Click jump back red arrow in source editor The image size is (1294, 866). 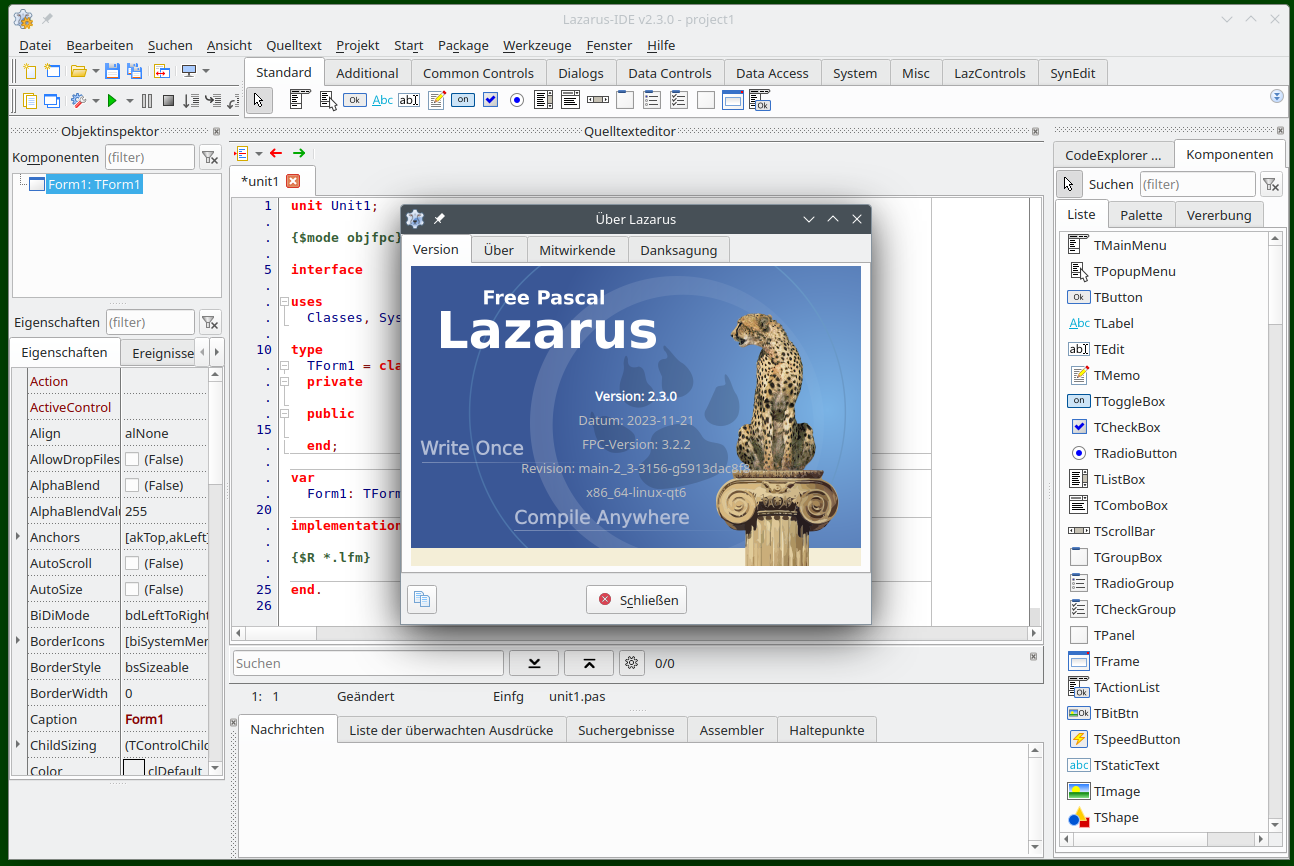(276, 153)
